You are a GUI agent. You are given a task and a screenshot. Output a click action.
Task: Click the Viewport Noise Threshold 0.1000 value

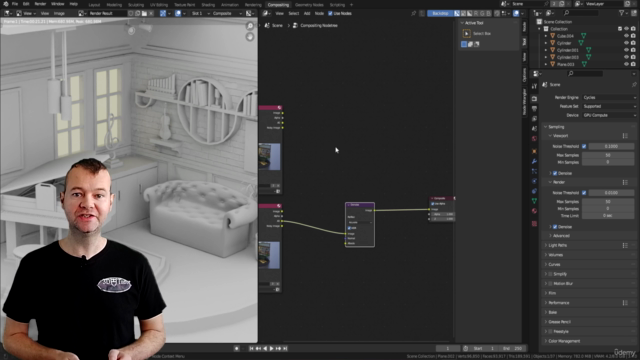(611, 146)
